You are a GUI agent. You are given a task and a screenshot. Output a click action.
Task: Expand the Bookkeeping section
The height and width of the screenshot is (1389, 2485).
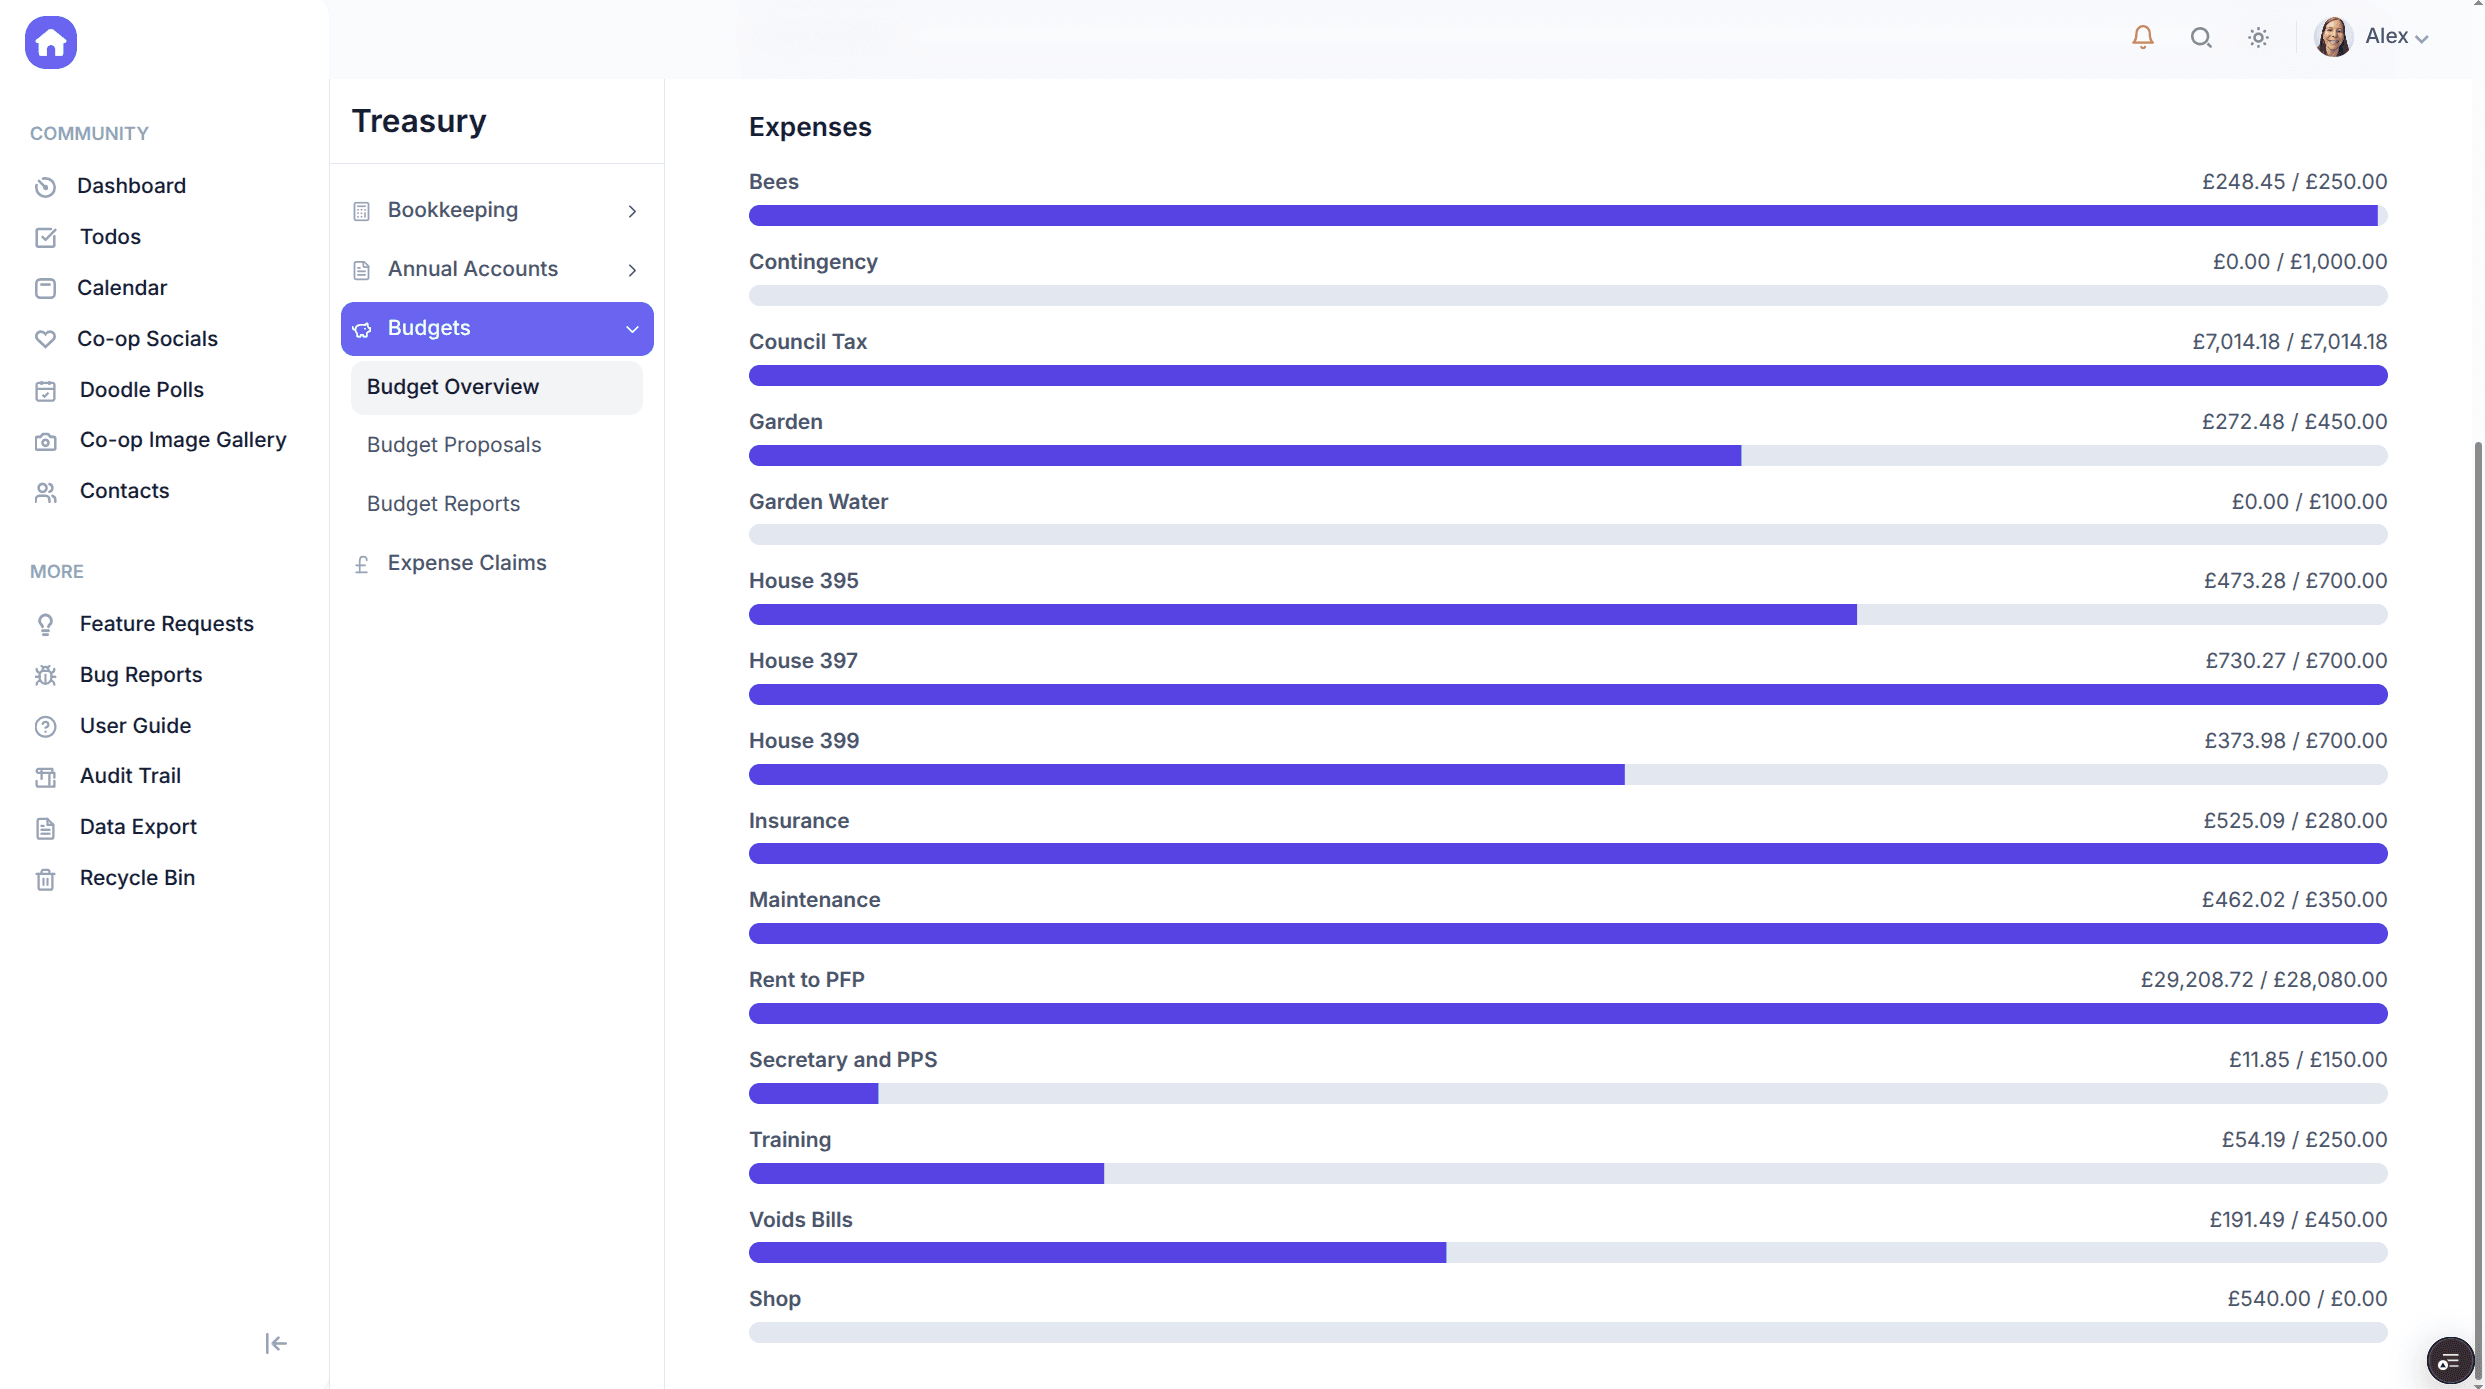tap(497, 210)
